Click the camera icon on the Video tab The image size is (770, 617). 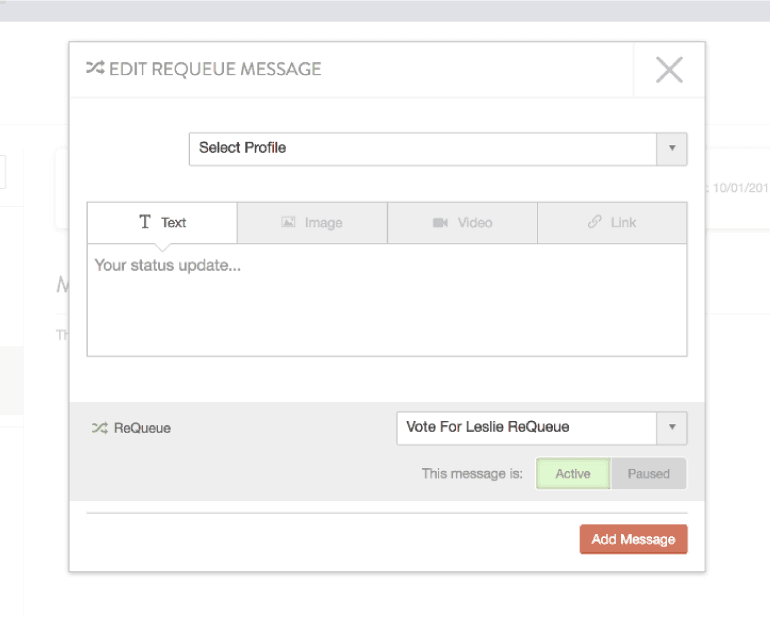(440, 223)
